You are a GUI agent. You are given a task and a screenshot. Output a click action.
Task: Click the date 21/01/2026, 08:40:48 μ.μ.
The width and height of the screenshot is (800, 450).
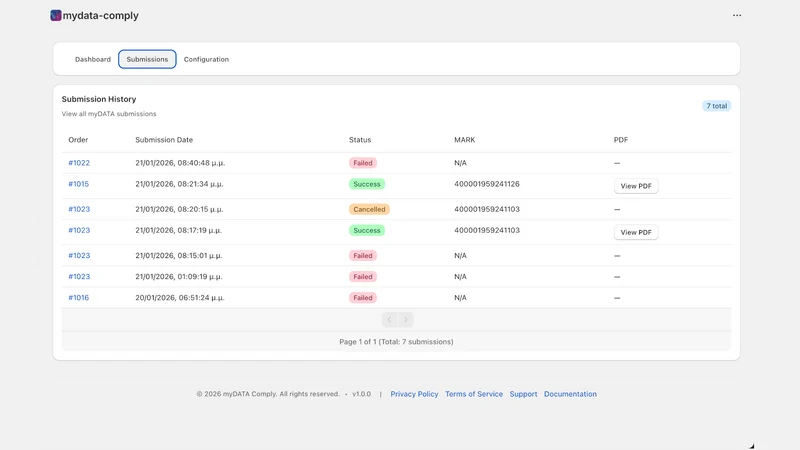180,163
